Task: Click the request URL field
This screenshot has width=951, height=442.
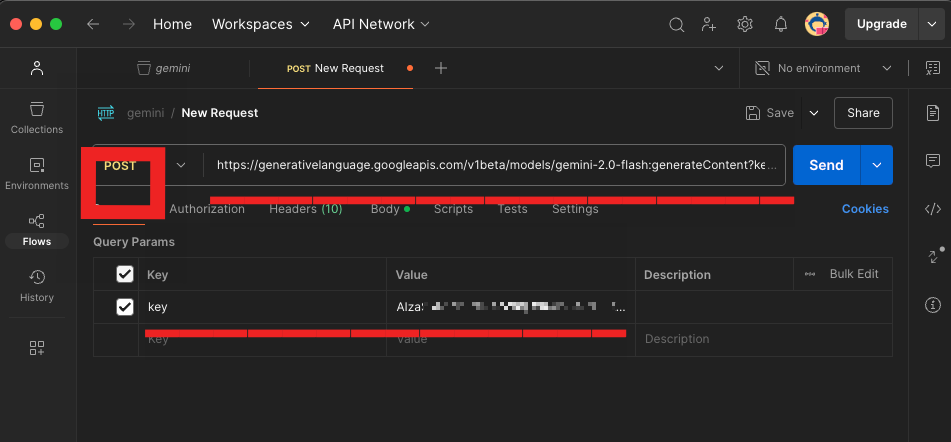Action: click(x=495, y=165)
